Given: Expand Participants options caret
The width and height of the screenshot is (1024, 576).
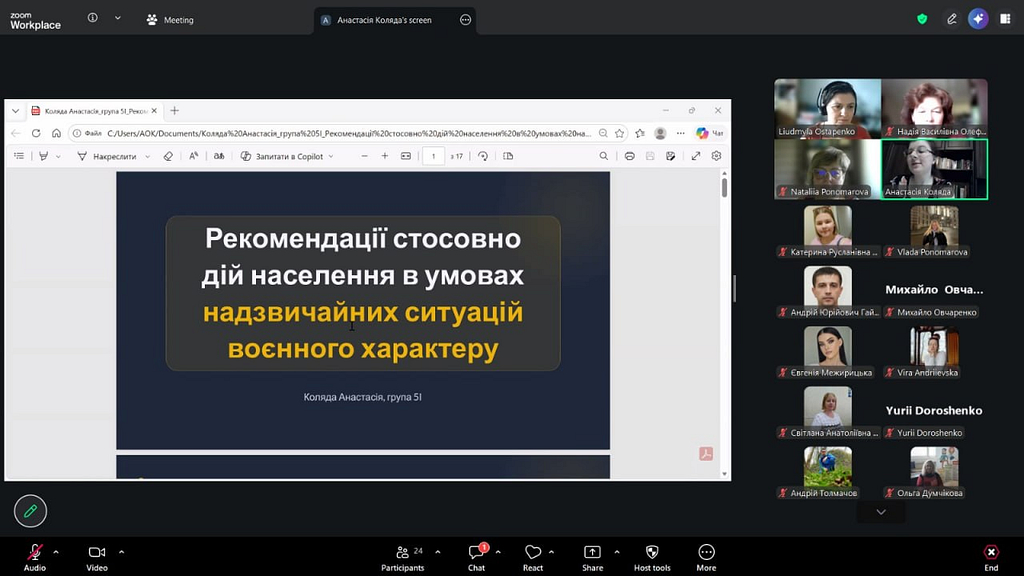Looking at the screenshot, I should click(x=438, y=552).
